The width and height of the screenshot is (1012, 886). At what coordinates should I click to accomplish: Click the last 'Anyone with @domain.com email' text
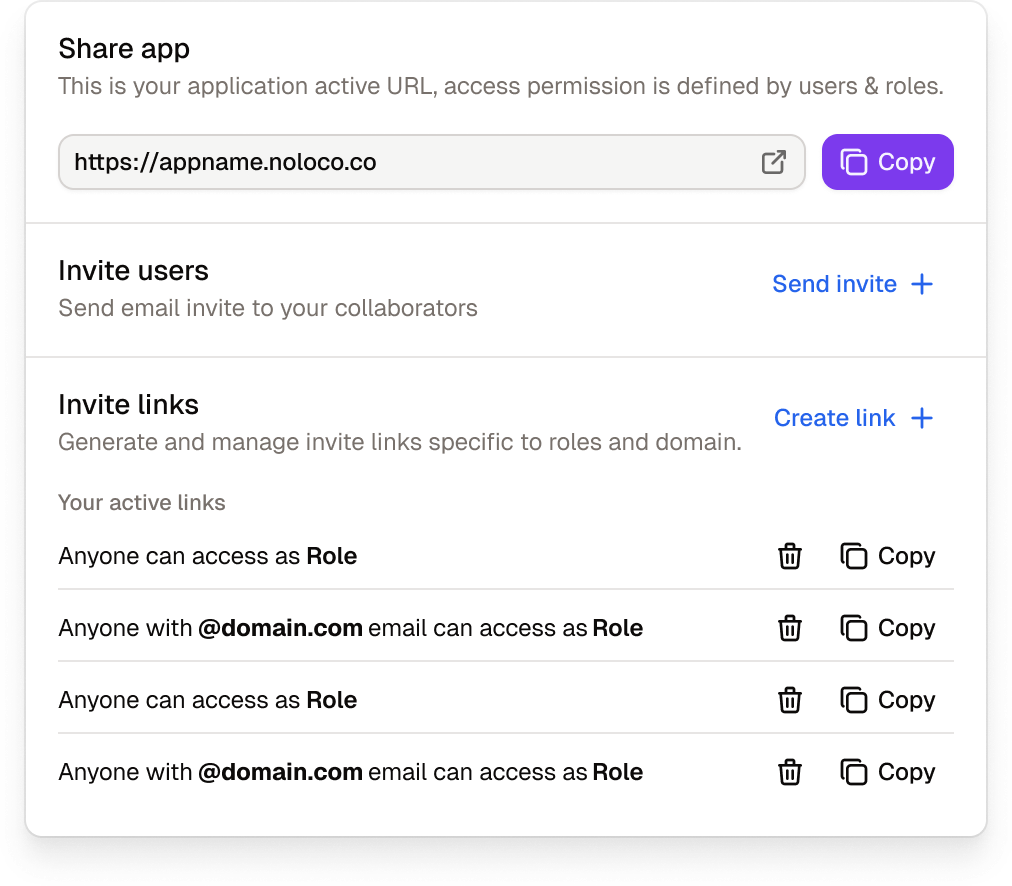(x=350, y=772)
